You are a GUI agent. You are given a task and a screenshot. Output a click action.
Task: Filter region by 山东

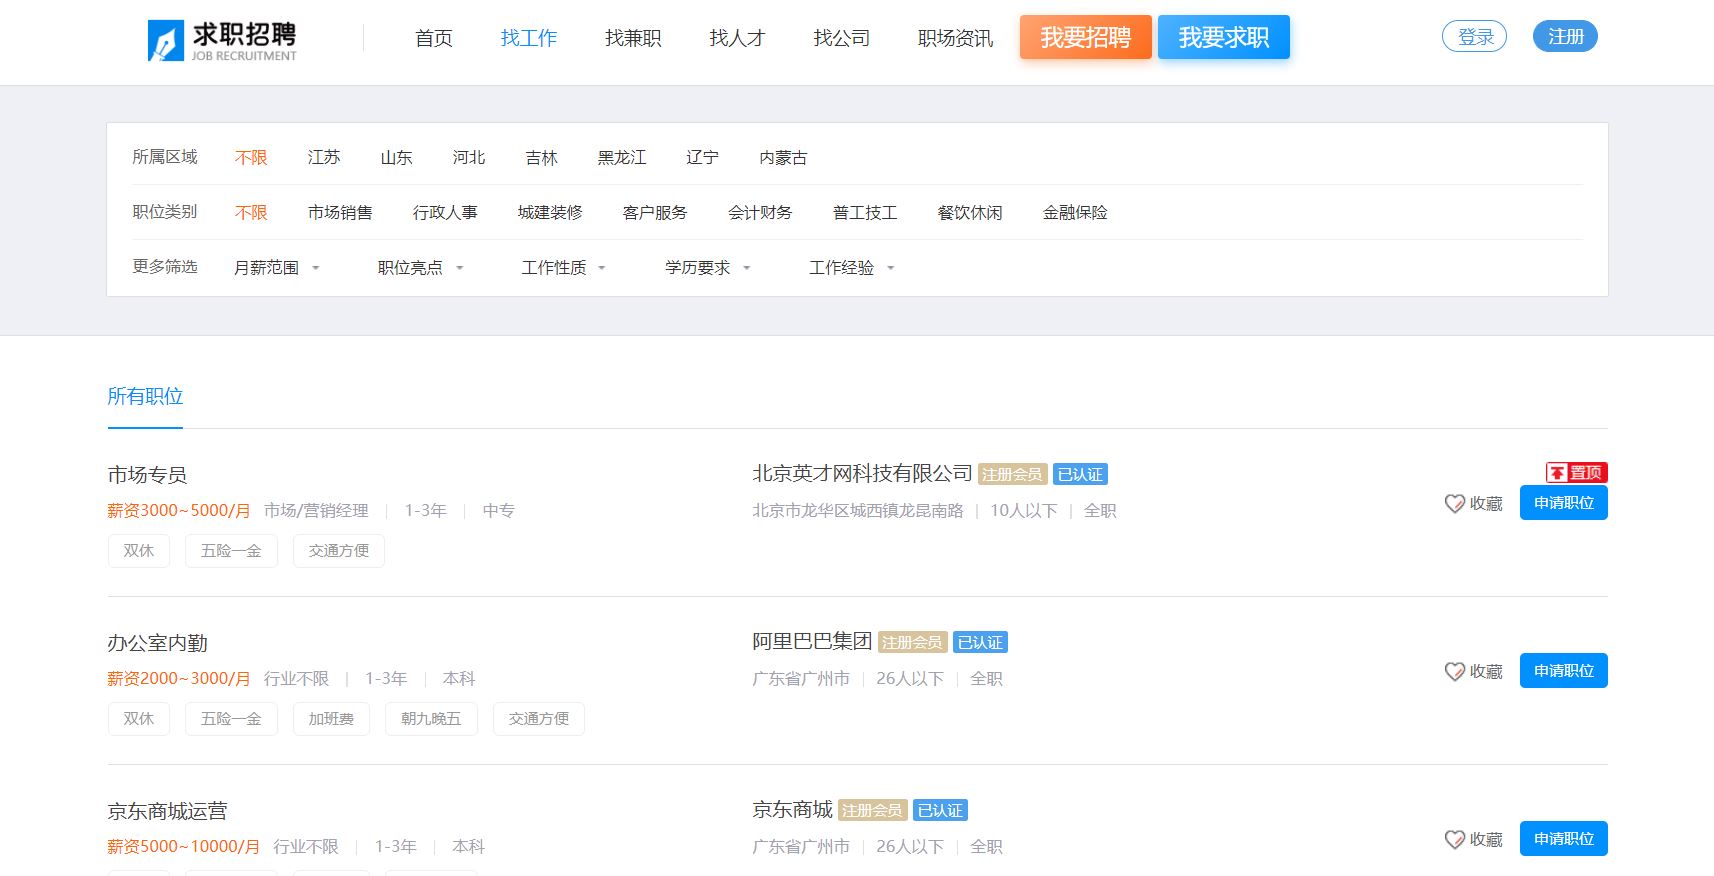click(396, 158)
